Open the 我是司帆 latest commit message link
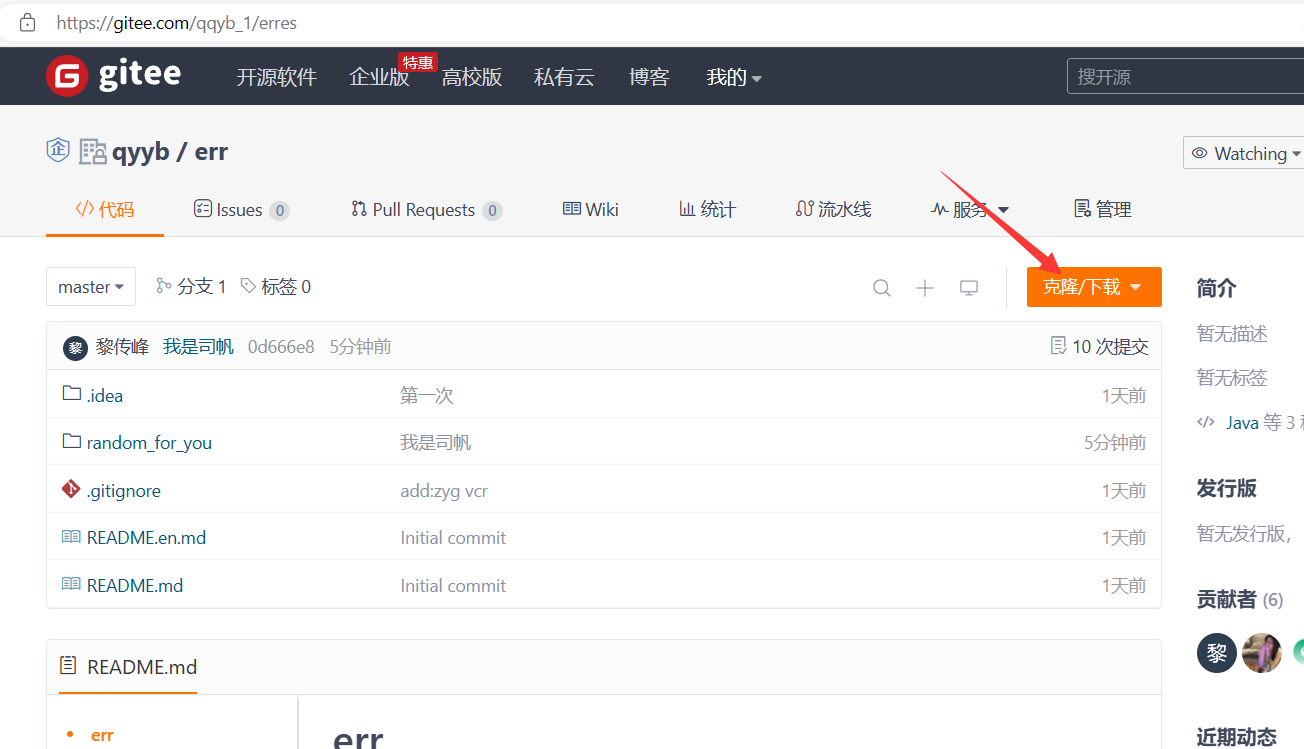Image resolution: width=1304 pixels, height=749 pixels. [198, 347]
